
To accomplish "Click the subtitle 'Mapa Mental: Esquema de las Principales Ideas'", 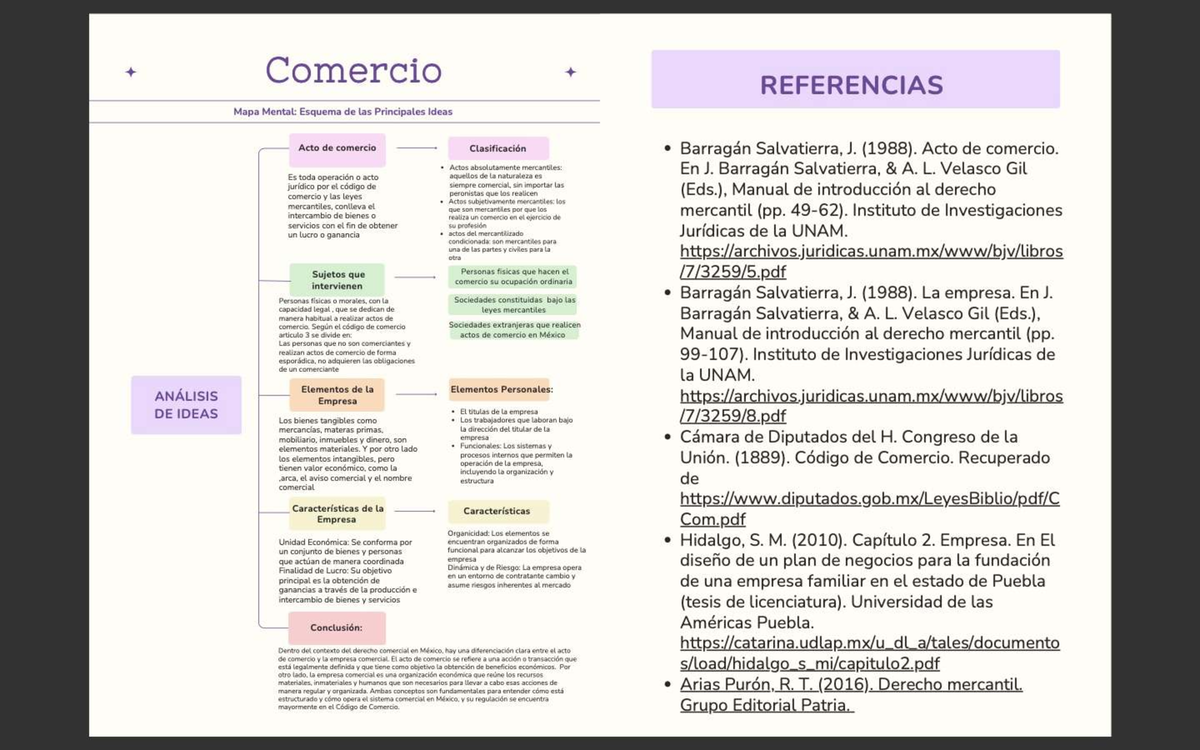I will tap(343, 111).
